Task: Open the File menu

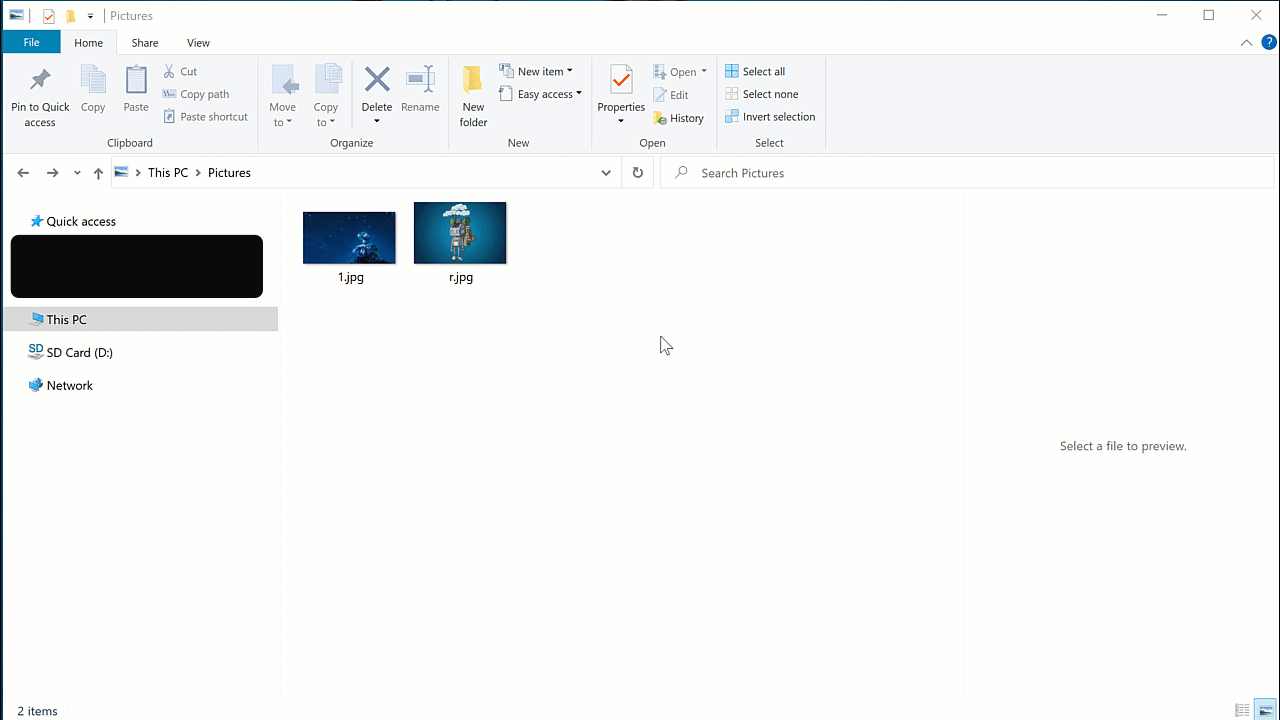Action: coord(31,43)
